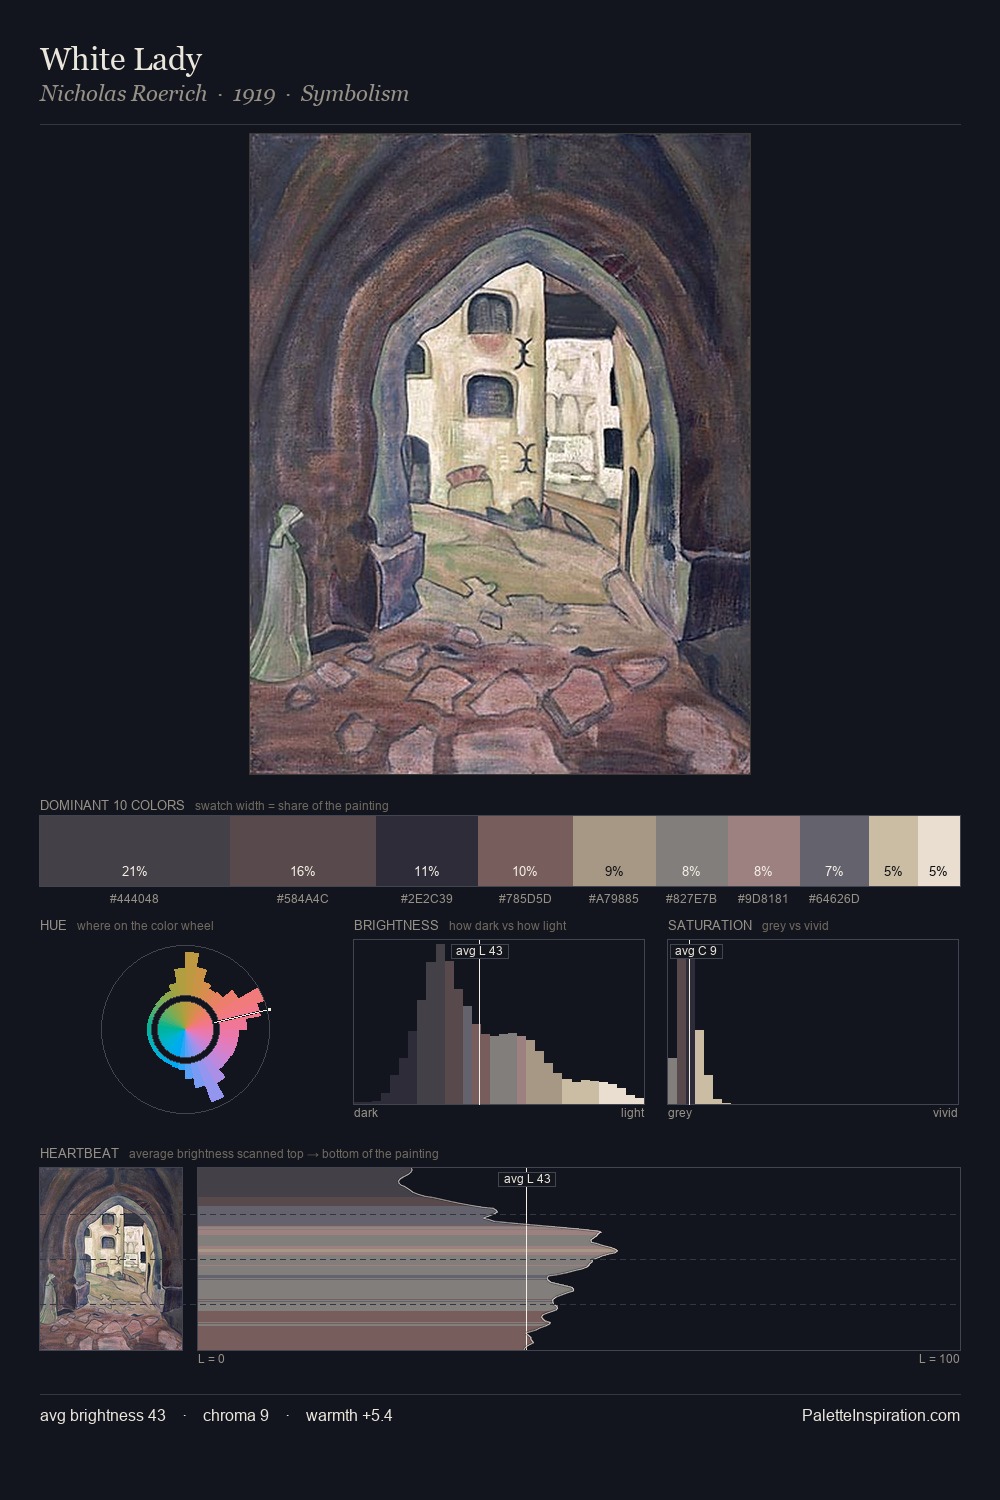Click the small heartbeat painting thumbnail
1000x1500 pixels.
pyautogui.click(x=111, y=1259)
